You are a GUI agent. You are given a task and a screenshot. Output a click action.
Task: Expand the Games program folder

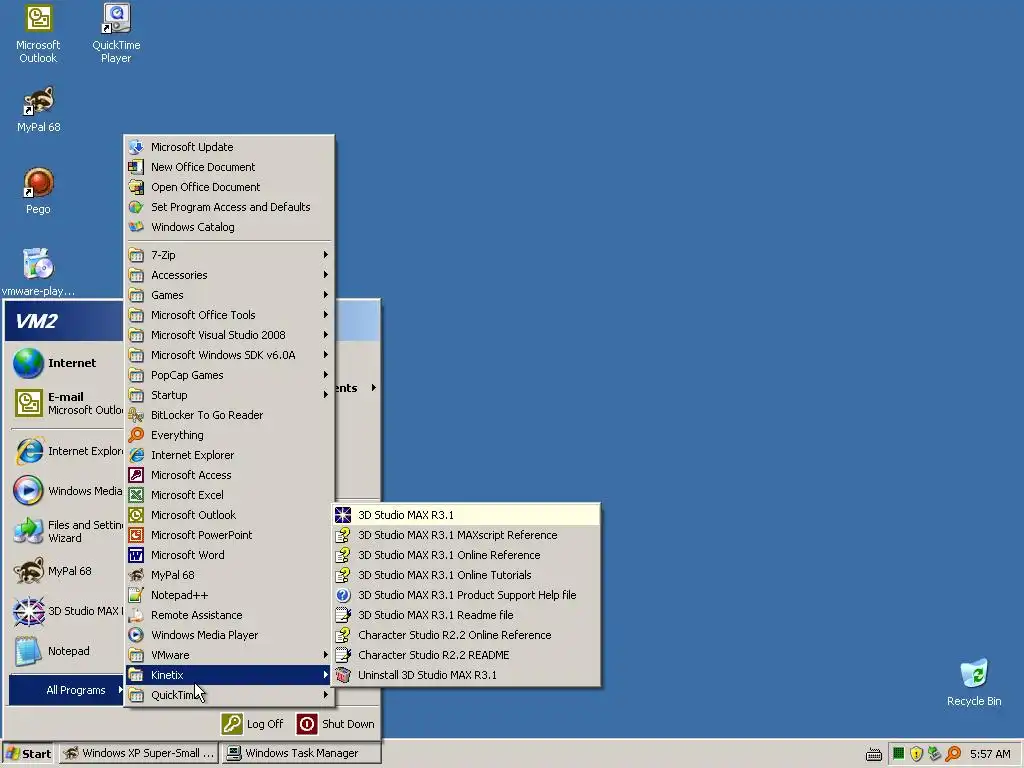[229, 295]
